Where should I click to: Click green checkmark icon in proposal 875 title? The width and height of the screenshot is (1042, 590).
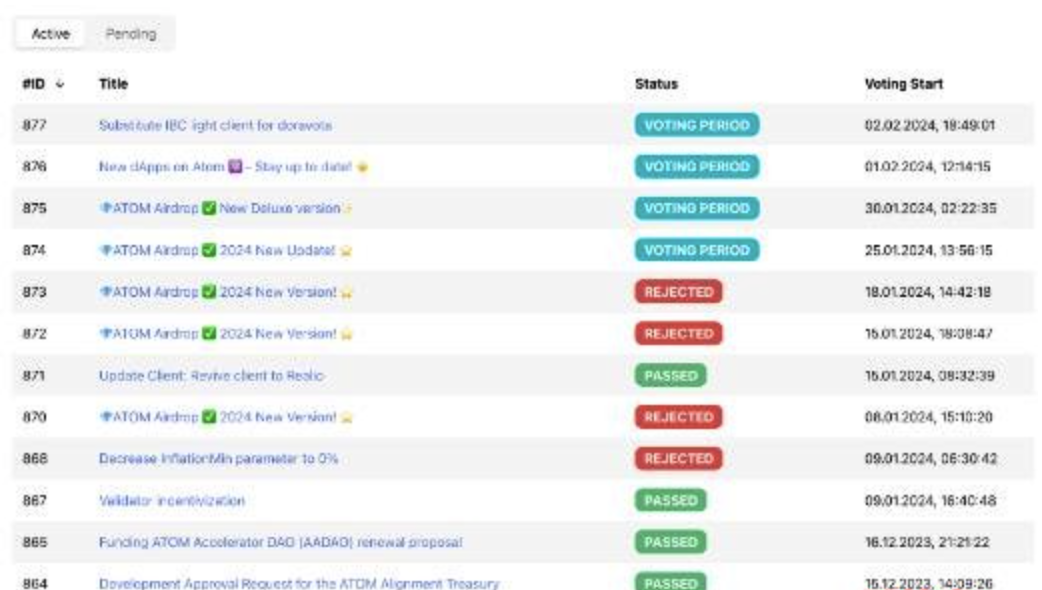pos(185,209)
